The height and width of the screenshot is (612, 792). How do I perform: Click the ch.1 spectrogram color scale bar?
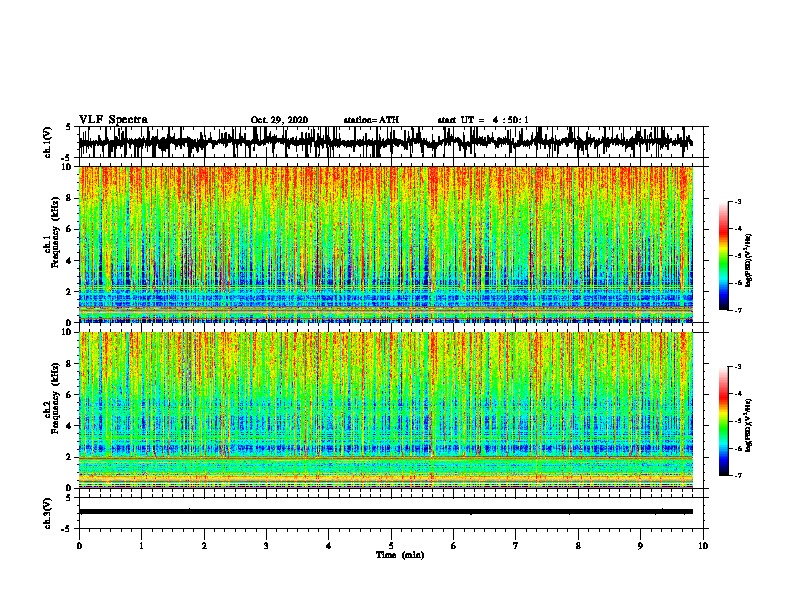coord(723,256)
